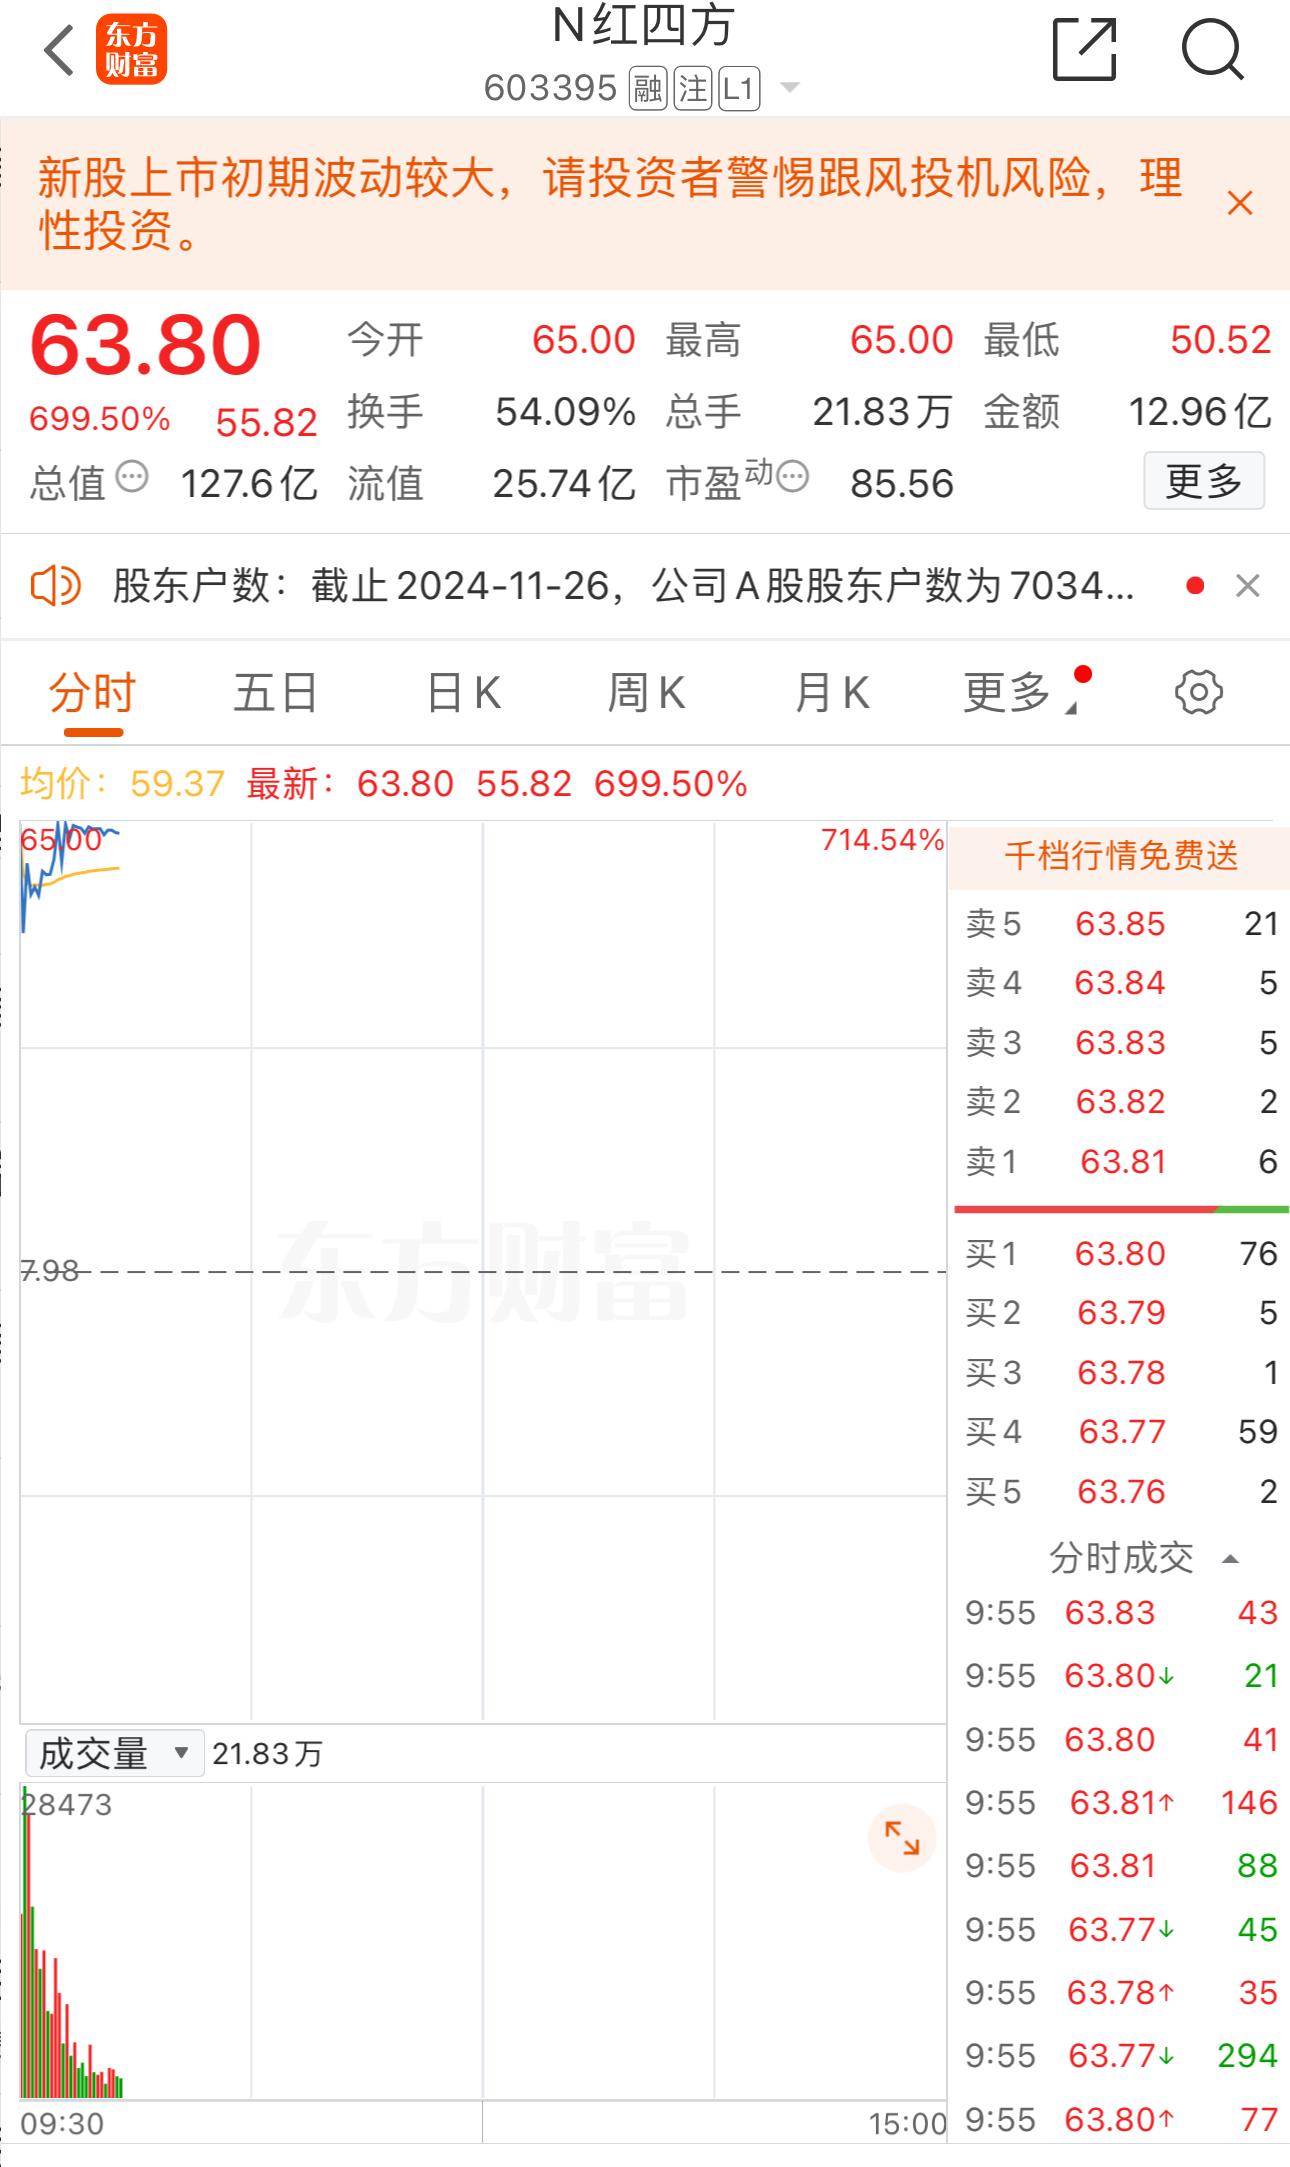
Task: Tap trade row 63.81↑ volume 146
Action: point(1120,1803)
